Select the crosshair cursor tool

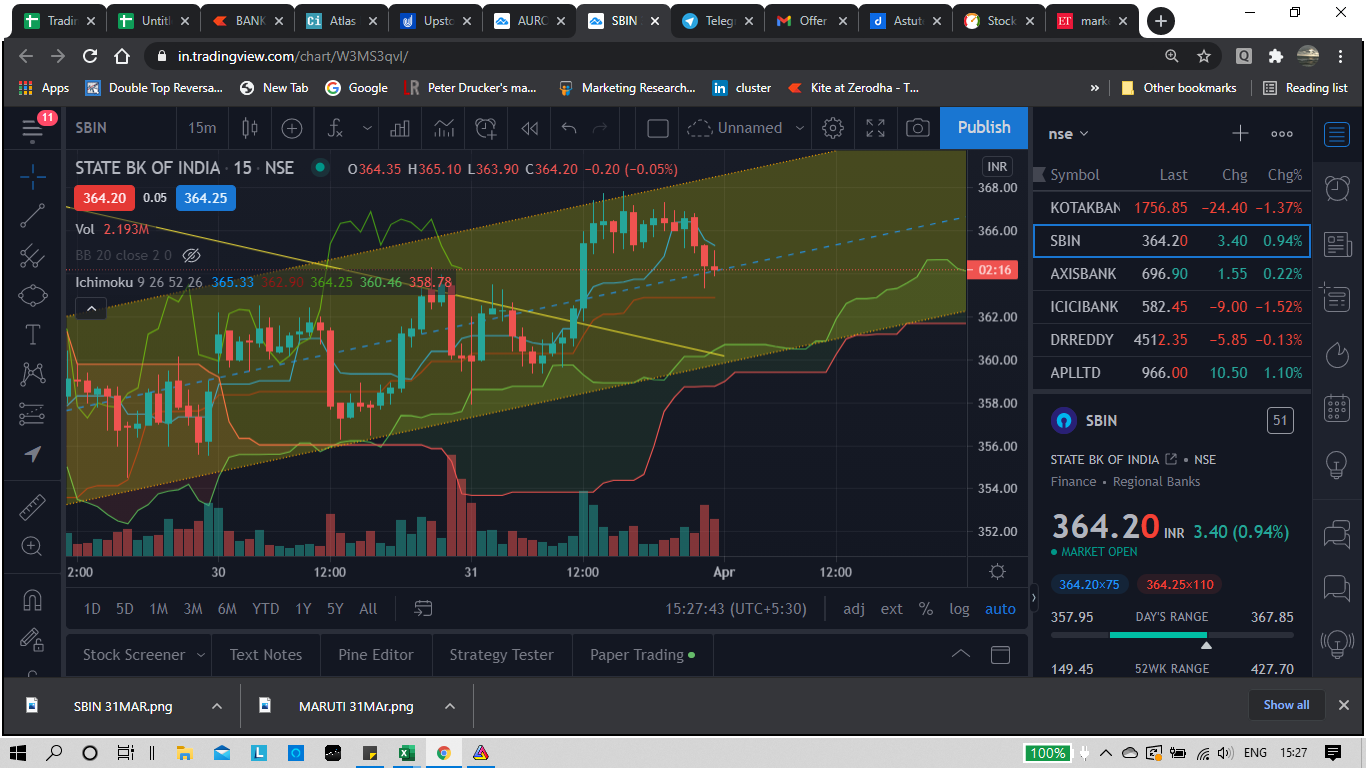pyautogui.click(x=32, y=177)
